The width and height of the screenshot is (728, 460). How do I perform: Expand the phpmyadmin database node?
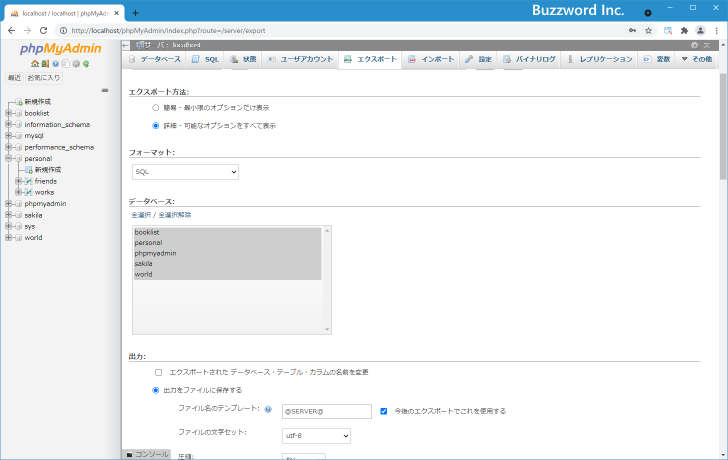click(8, 204)
